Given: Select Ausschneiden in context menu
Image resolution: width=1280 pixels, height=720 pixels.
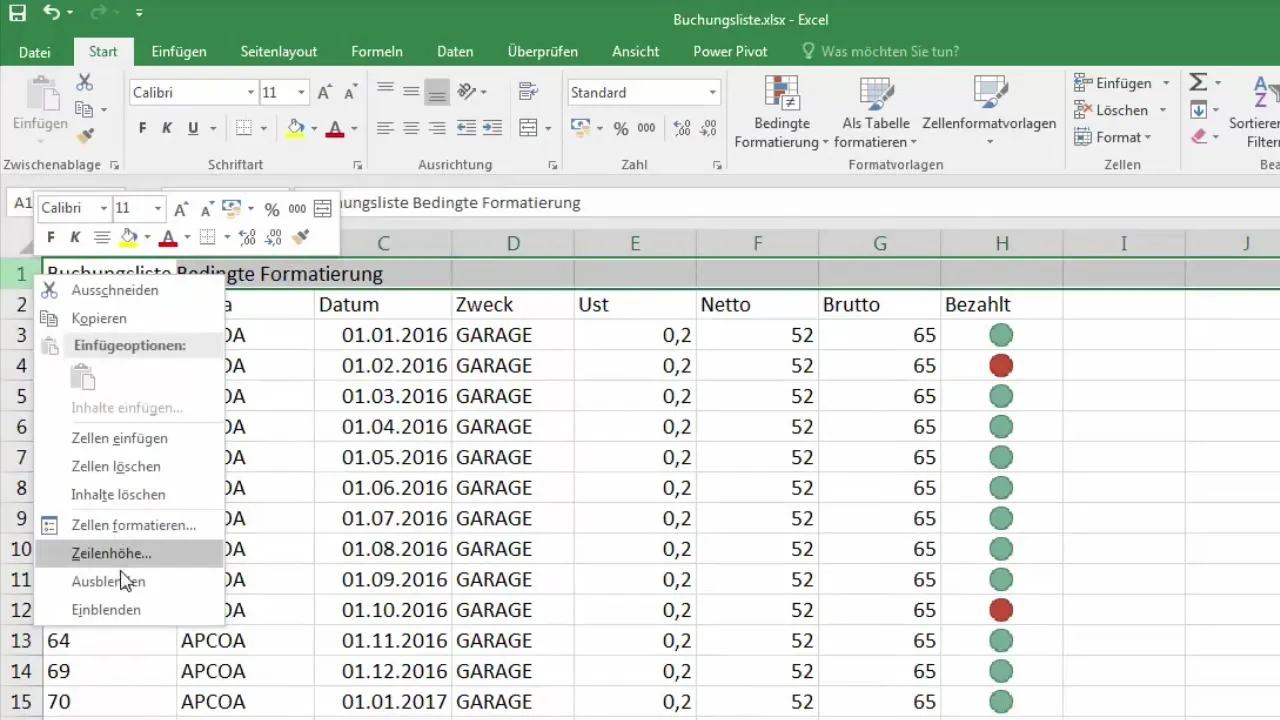Looking at the screenshot, I should tap(129, 290).
